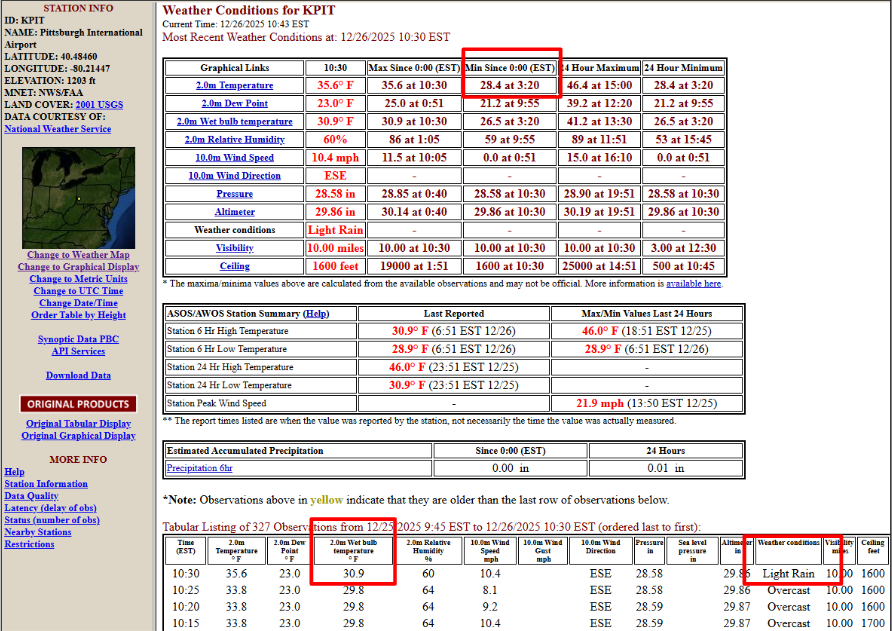Viewport: 892px width, 631px height.
Task: Open 2.0m Relative Humidity graph link
Action: 234,139
